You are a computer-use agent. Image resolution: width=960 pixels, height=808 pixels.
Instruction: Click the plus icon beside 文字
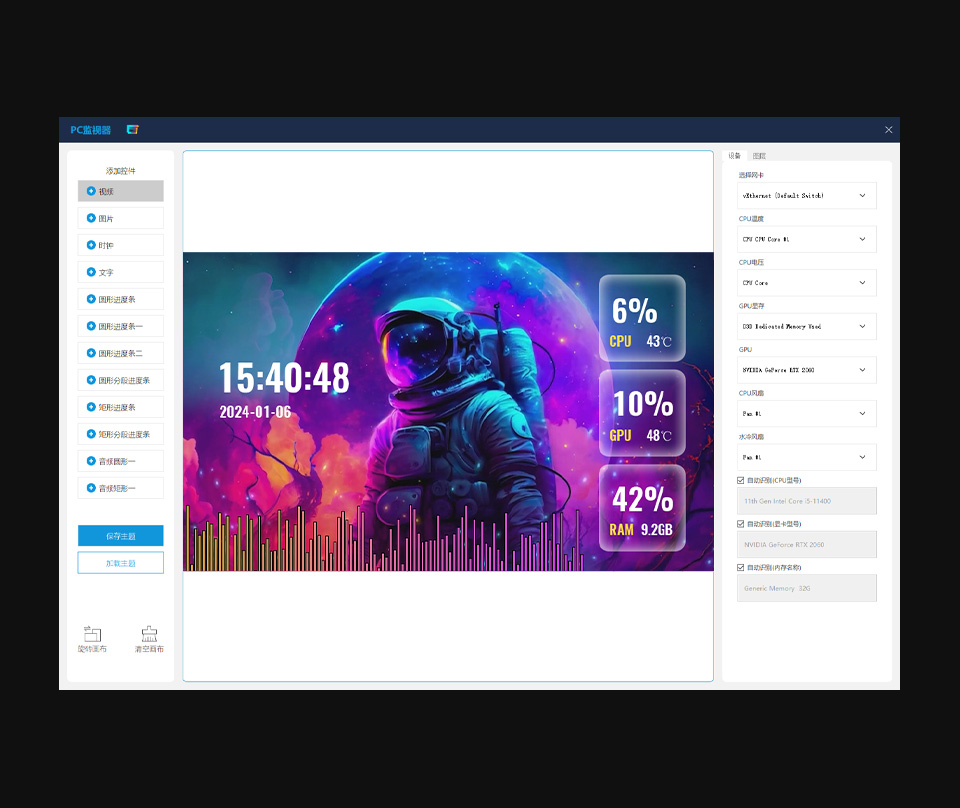pyautogui.click(x=91, y=272)
